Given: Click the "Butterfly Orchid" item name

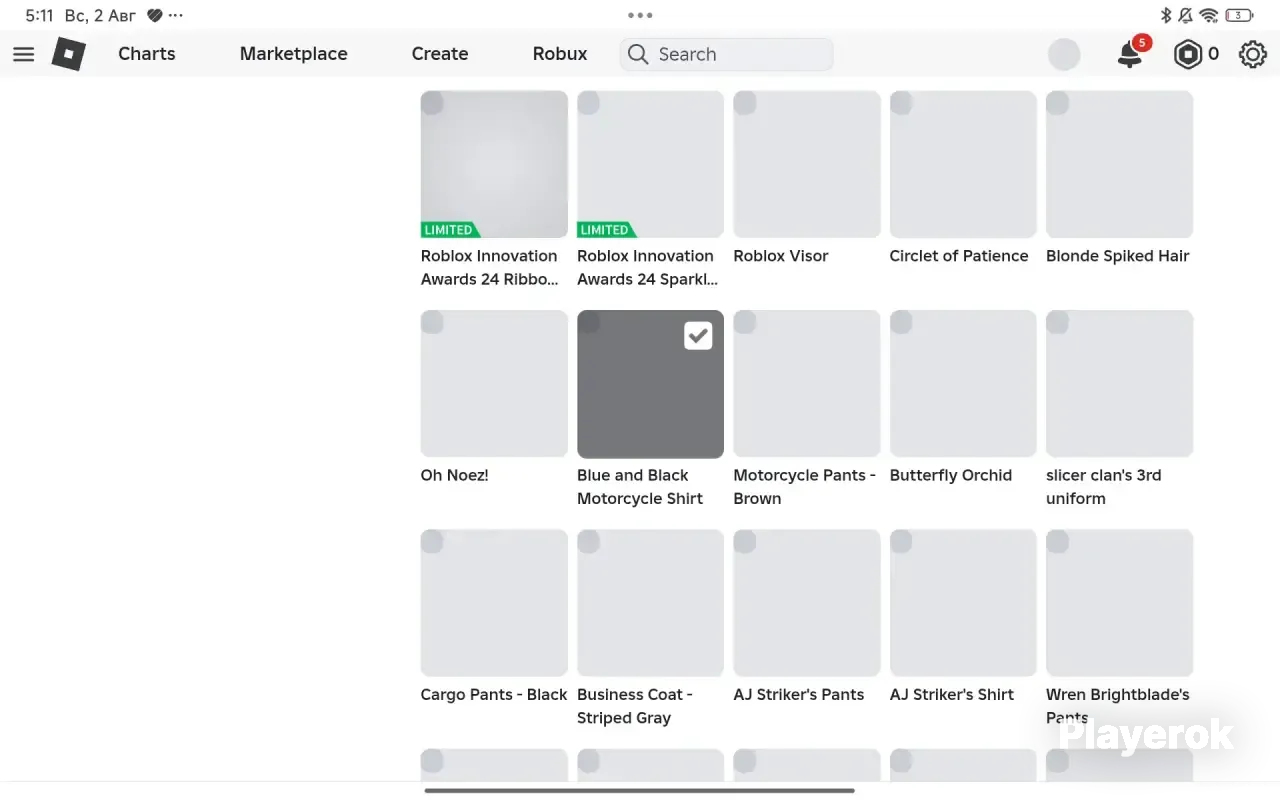Looking at the screenshot, I should click(951, 475).
